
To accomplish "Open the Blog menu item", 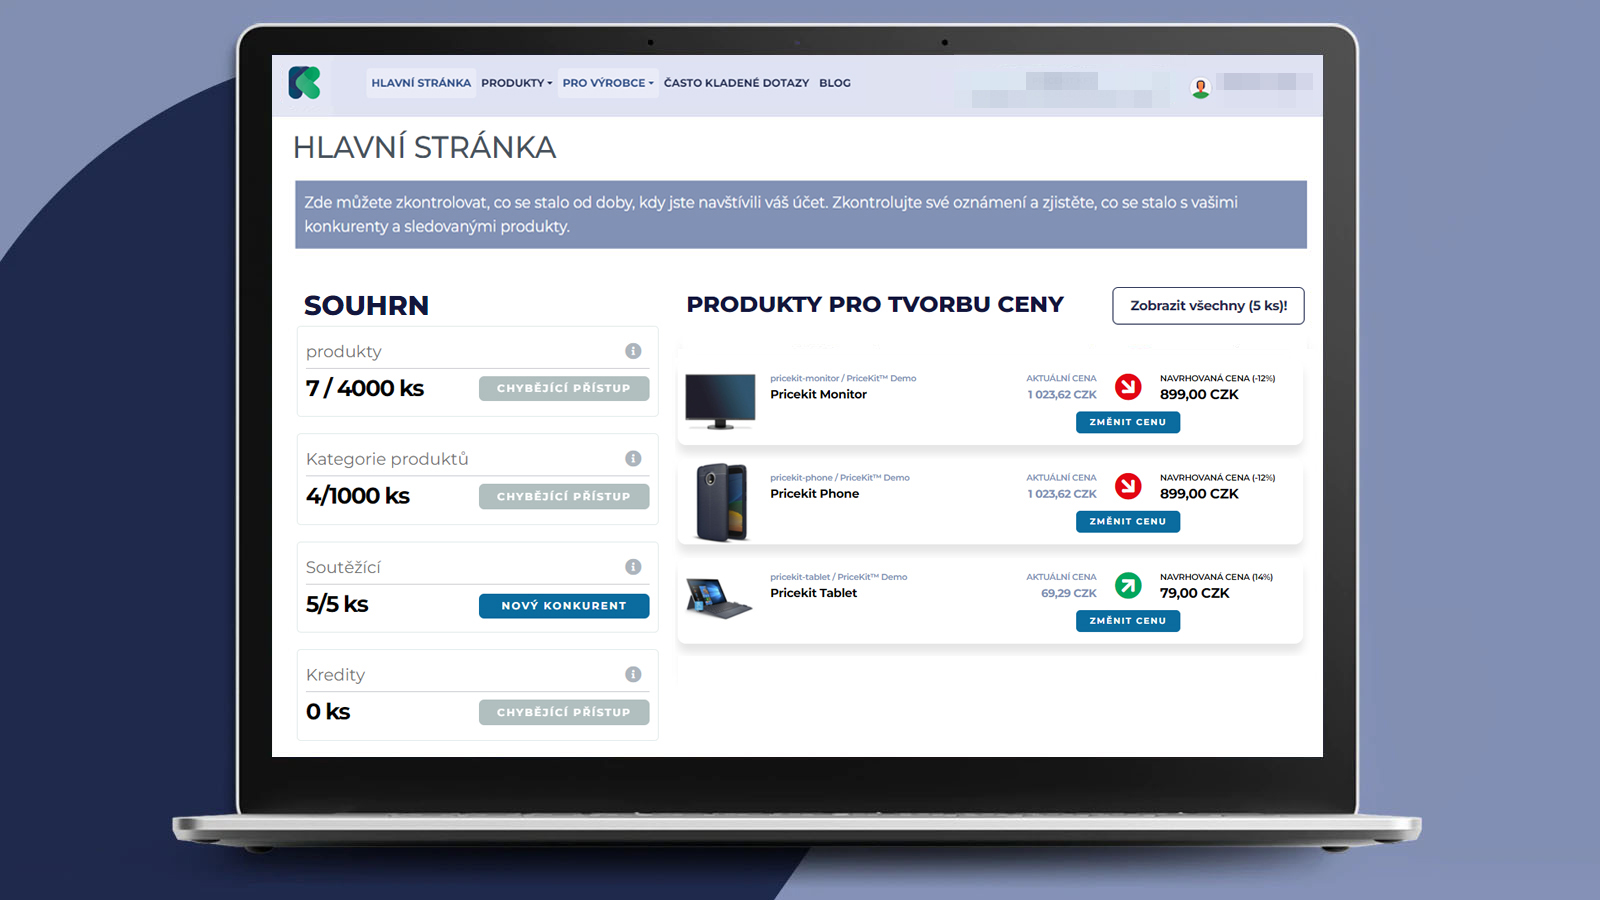I will point(835,83).
